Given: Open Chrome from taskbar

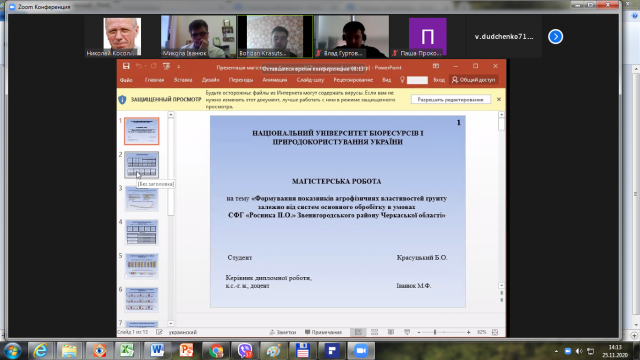Looking at the screenshot, I should (216, 351).
